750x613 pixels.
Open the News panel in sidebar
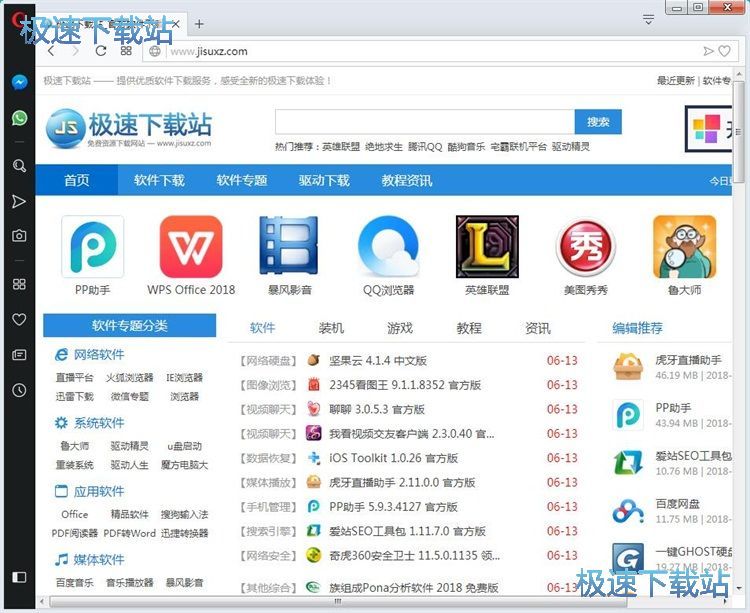pos(19,355)
